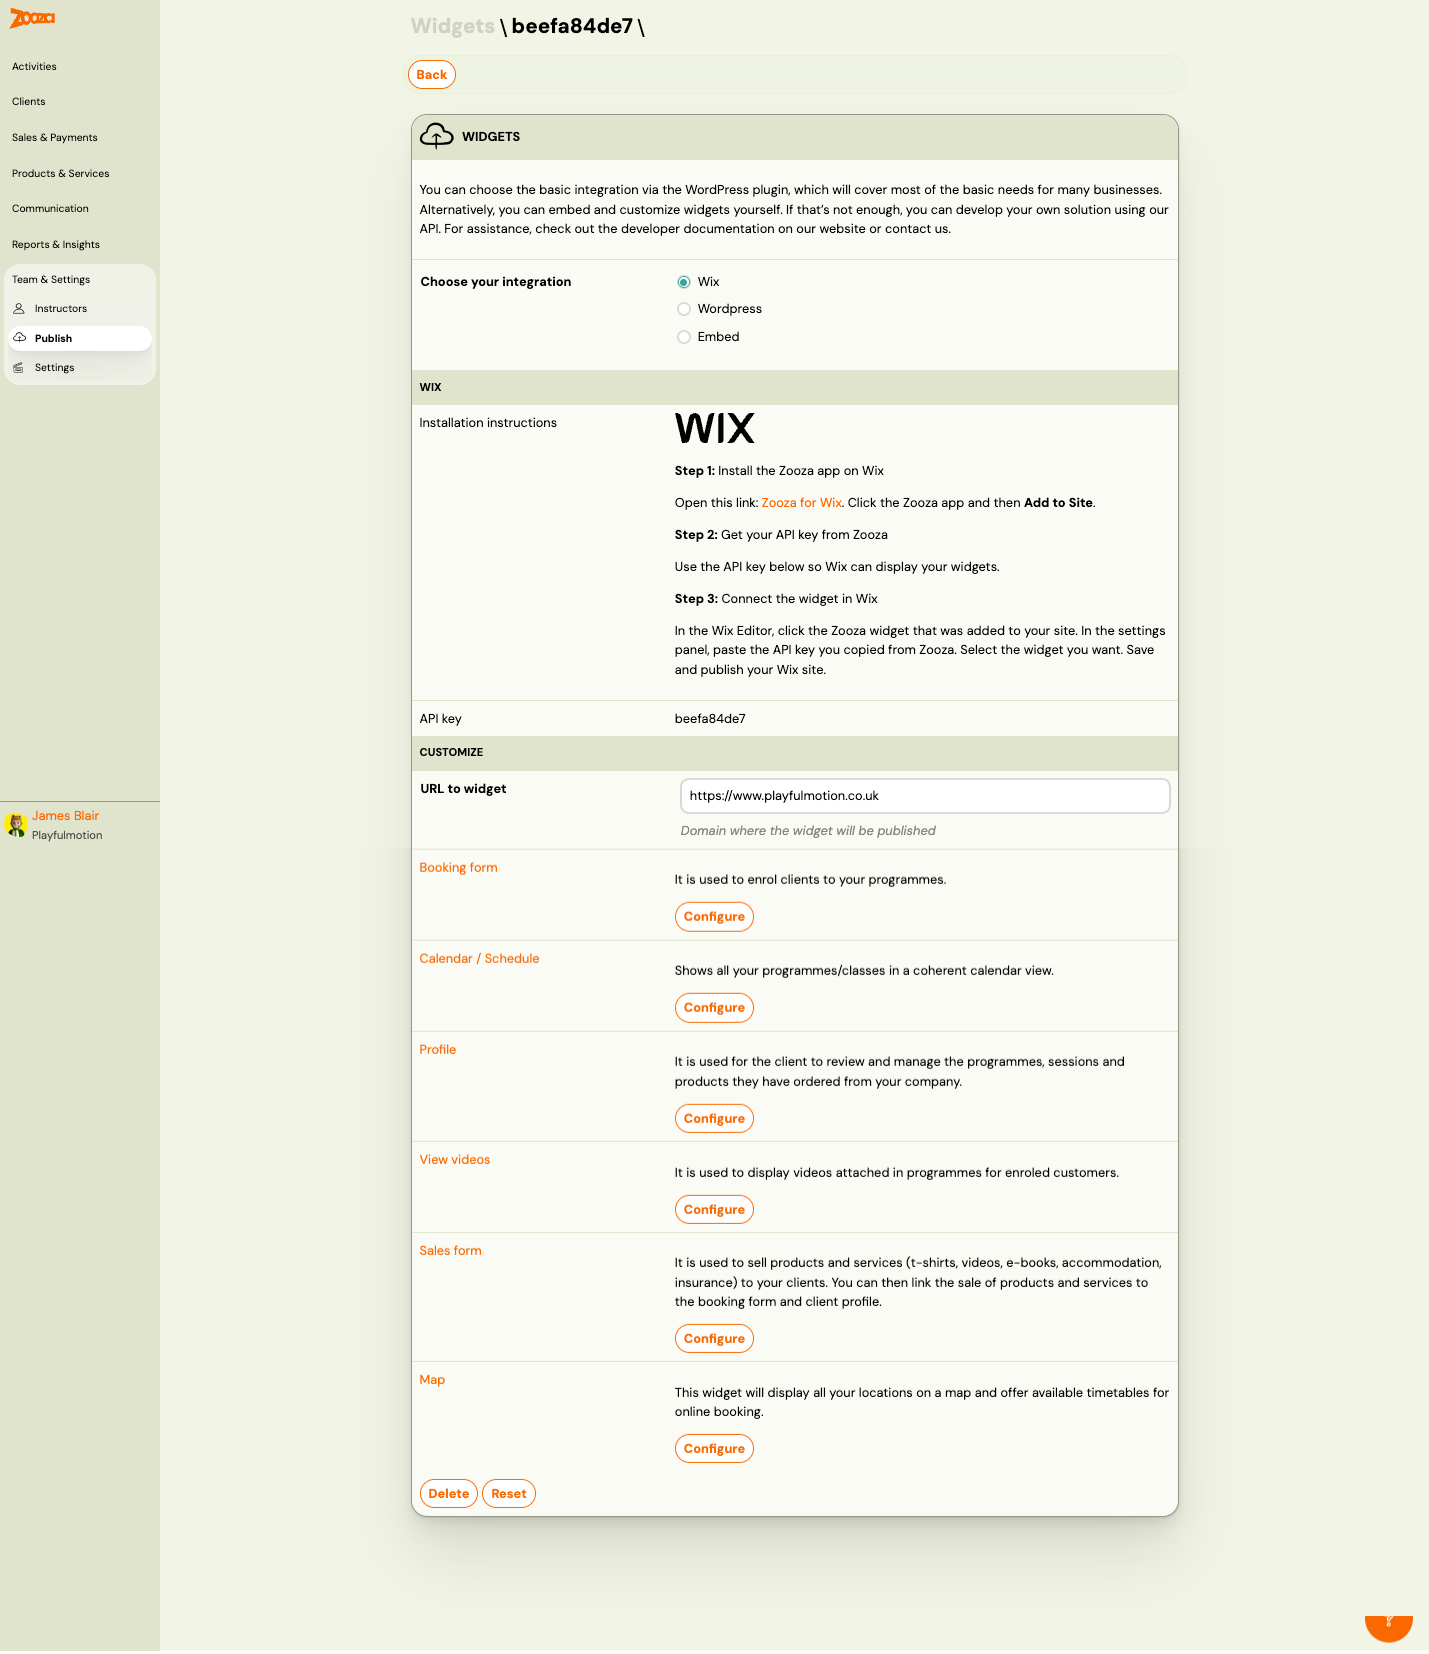Click the Instructors person icon
Screen dimensions: 1429x1654
(19, 309)
